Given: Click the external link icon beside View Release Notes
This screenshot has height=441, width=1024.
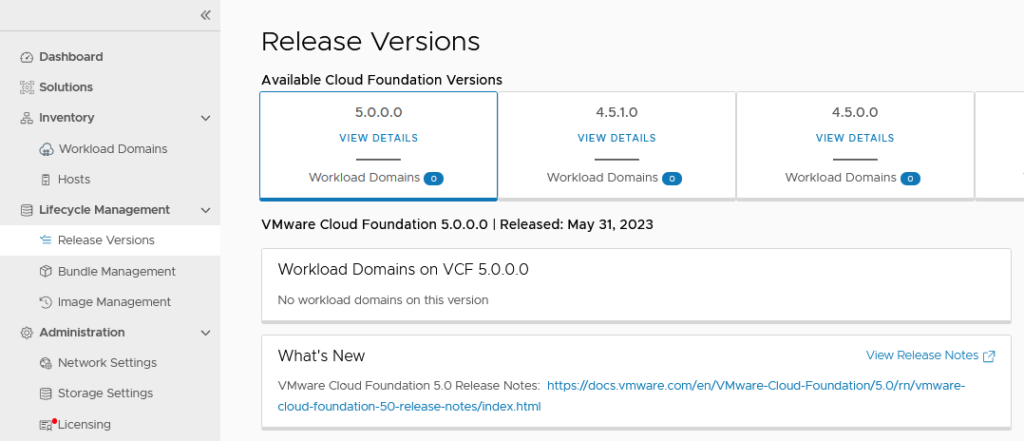Looking at the screenshot, I should [x=989, y=356].
